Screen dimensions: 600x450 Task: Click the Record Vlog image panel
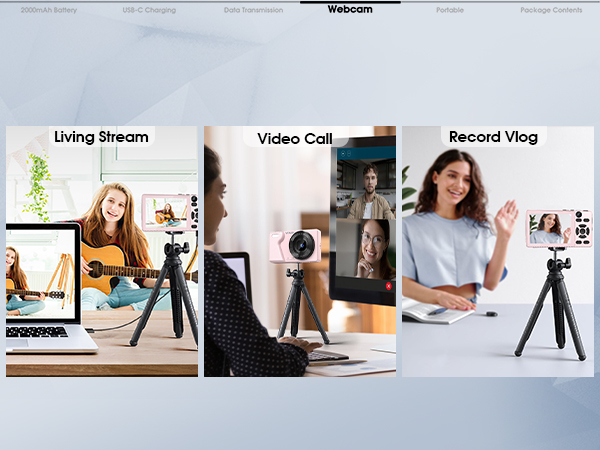[x=498, y=251]
